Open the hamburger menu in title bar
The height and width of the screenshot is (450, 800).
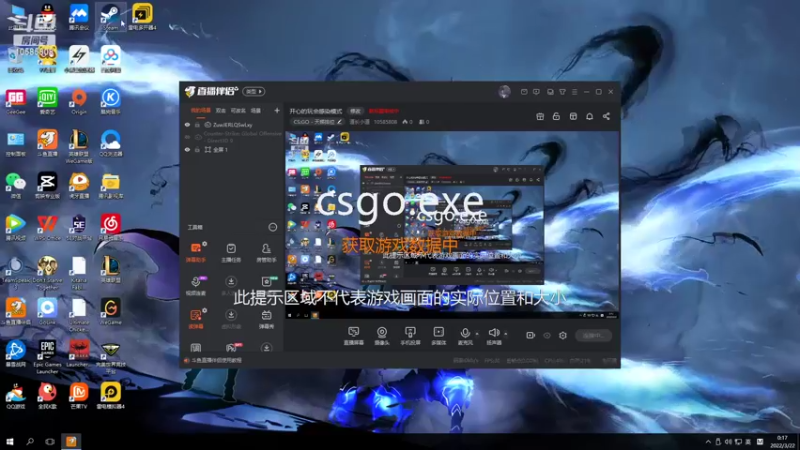[x=574, y=92]
